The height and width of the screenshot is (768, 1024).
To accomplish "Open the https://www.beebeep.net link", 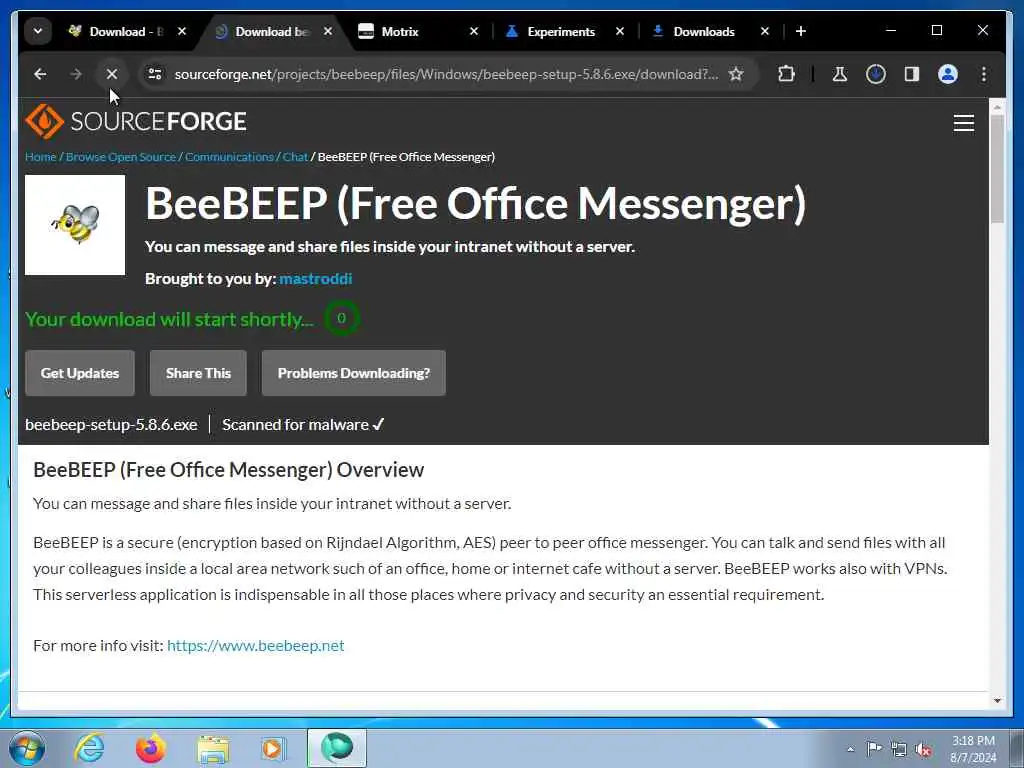I will tap(255, 645).
